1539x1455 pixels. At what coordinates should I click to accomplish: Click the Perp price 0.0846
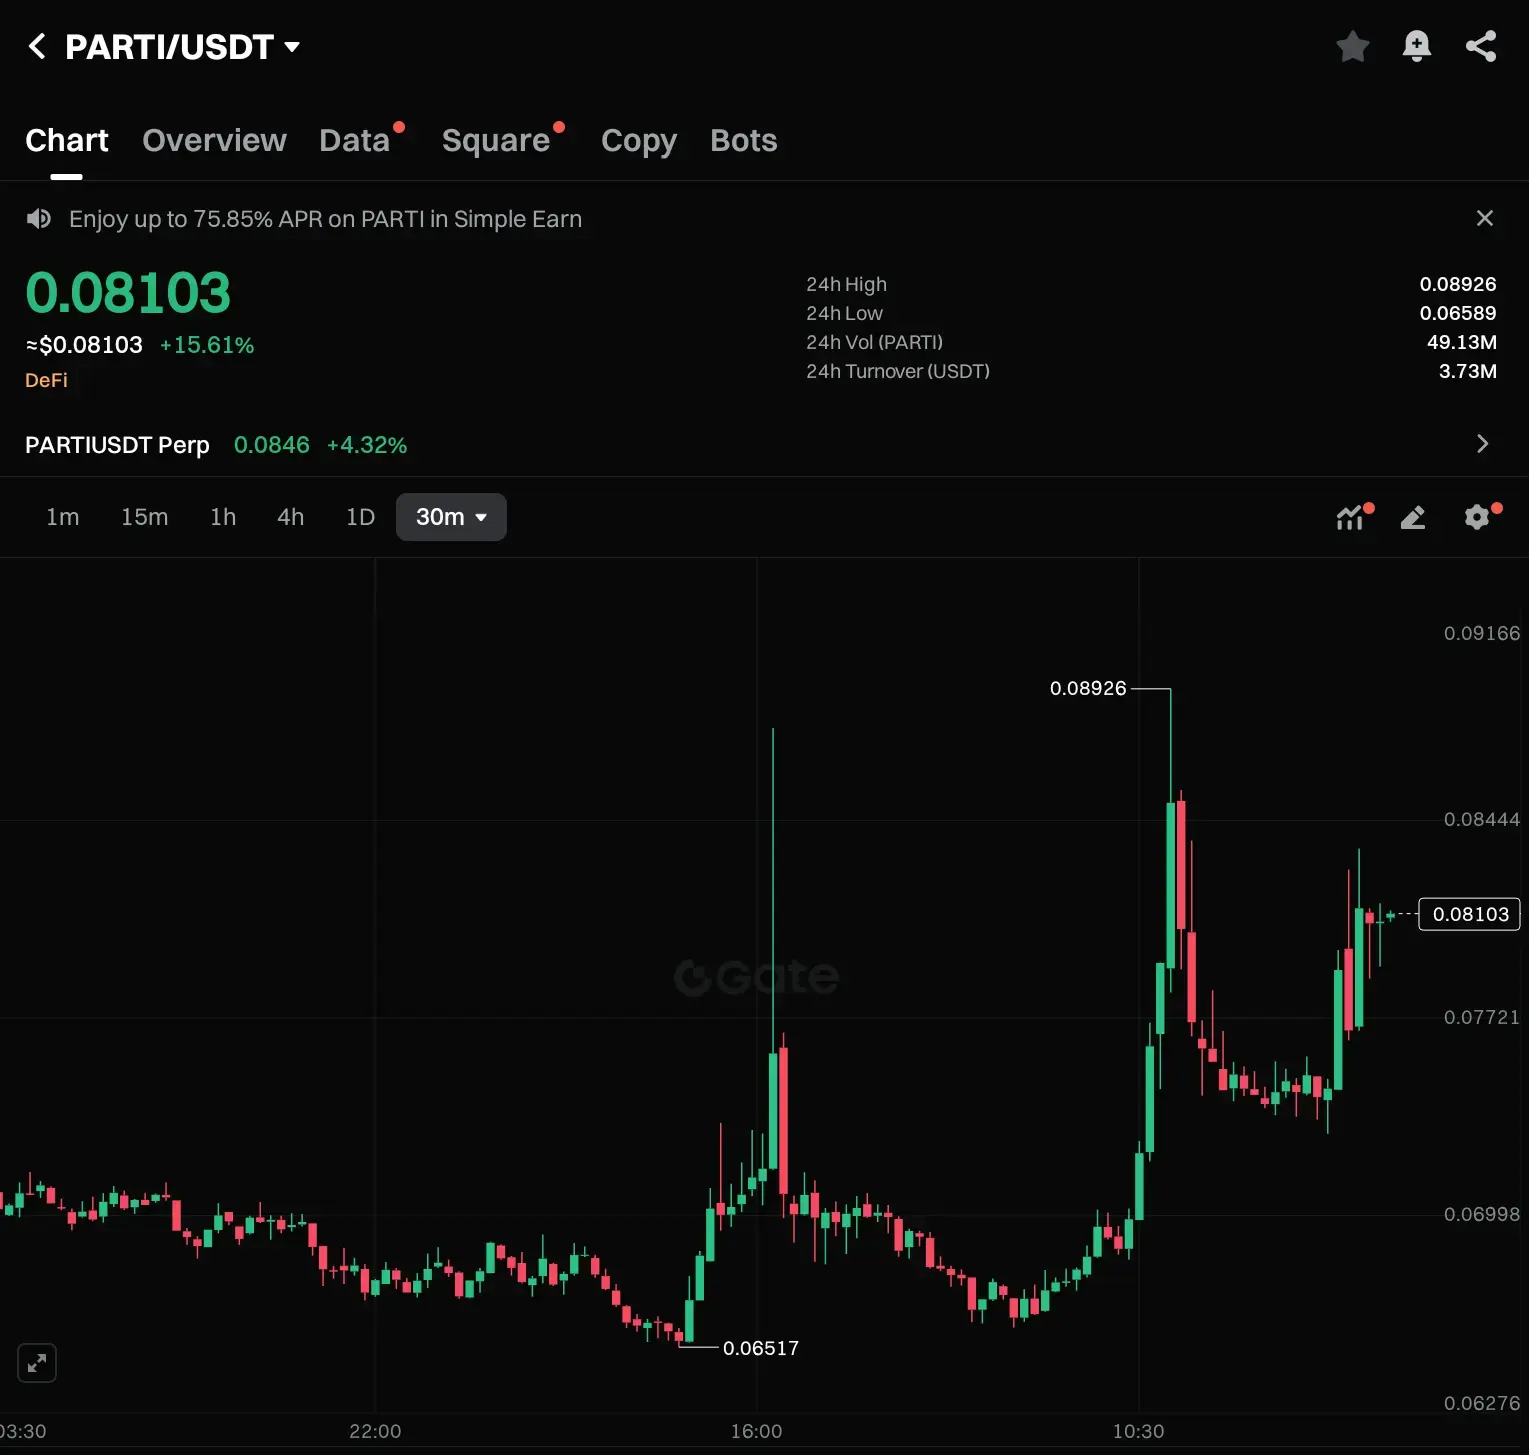pyautogui.click(x=272, y=445)
